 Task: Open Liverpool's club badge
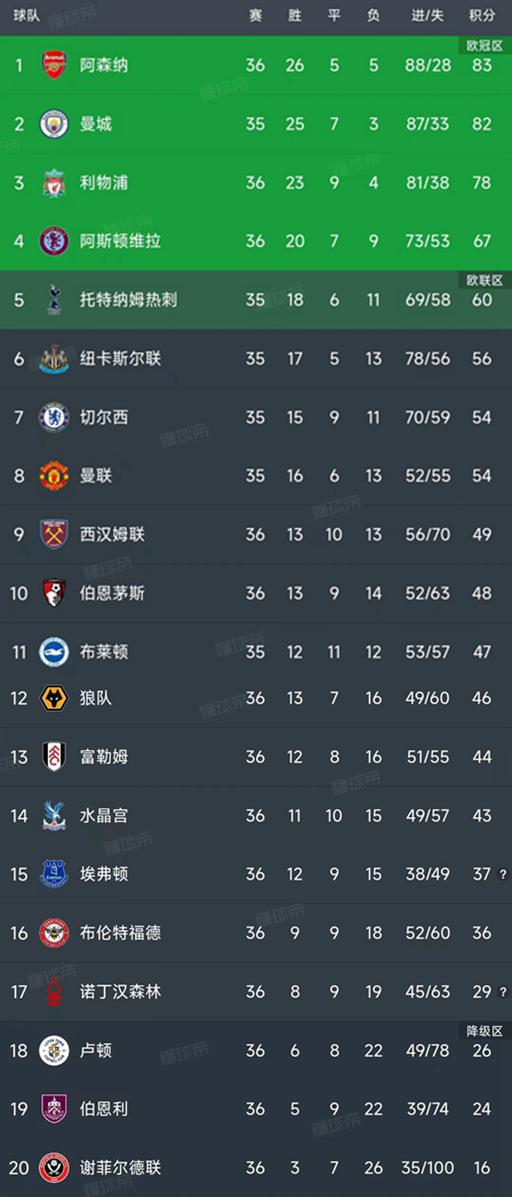pos(54,182)
